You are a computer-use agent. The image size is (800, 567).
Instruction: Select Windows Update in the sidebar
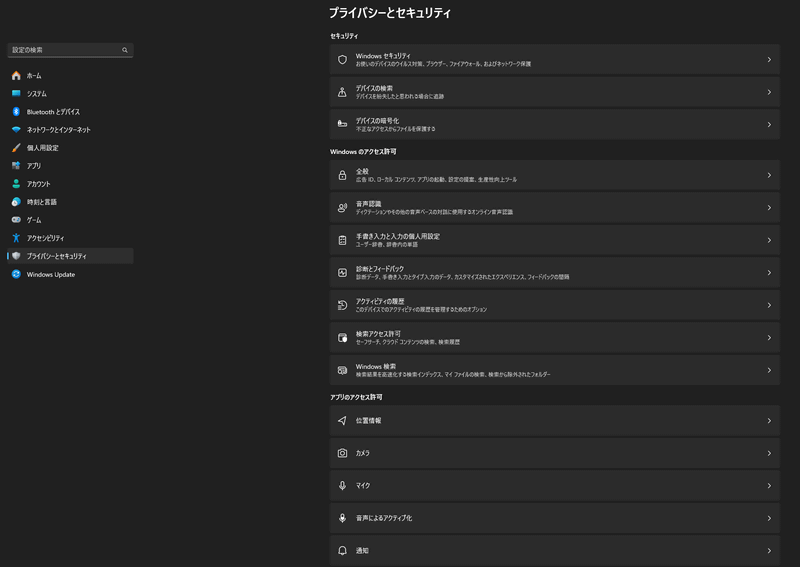[x=70, y=274]
